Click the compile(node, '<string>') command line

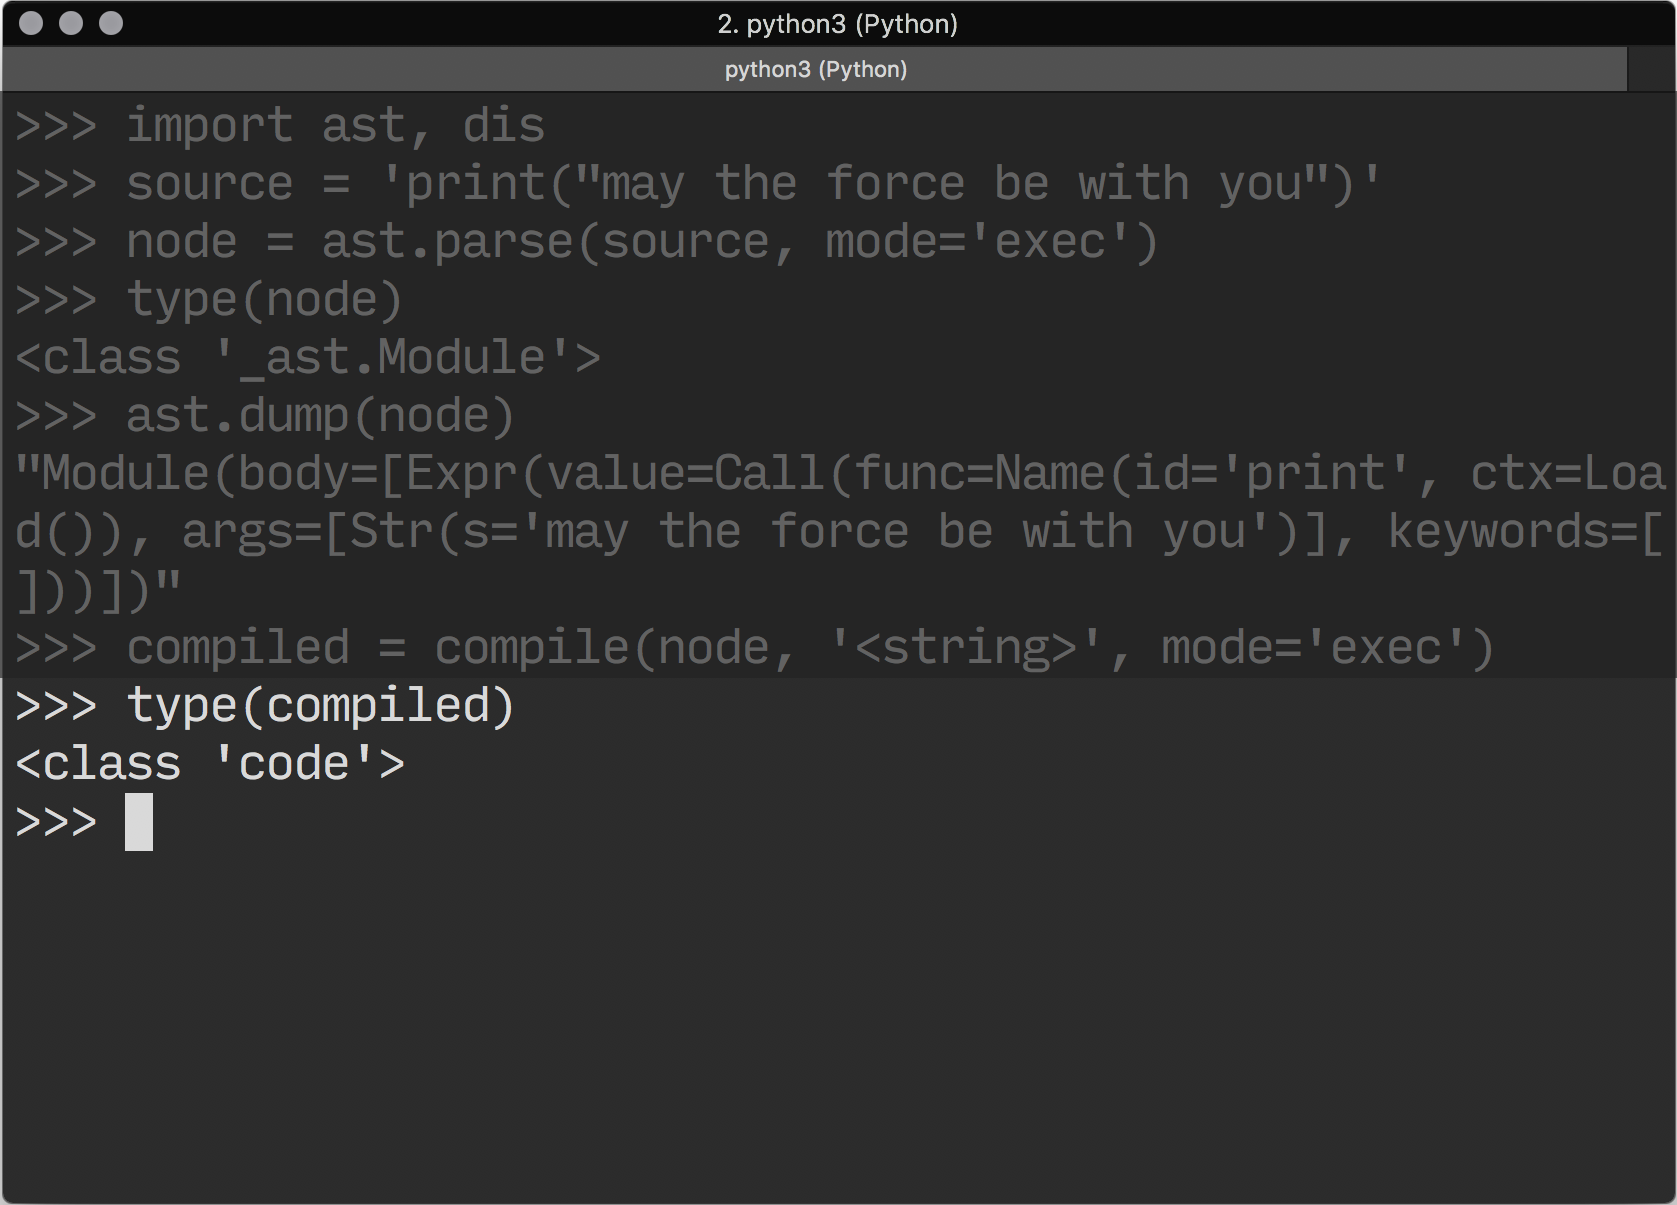(810, 648)
